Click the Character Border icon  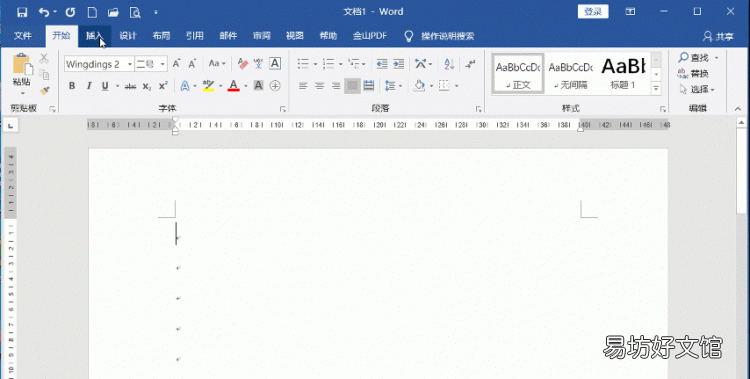click(275, 64)
